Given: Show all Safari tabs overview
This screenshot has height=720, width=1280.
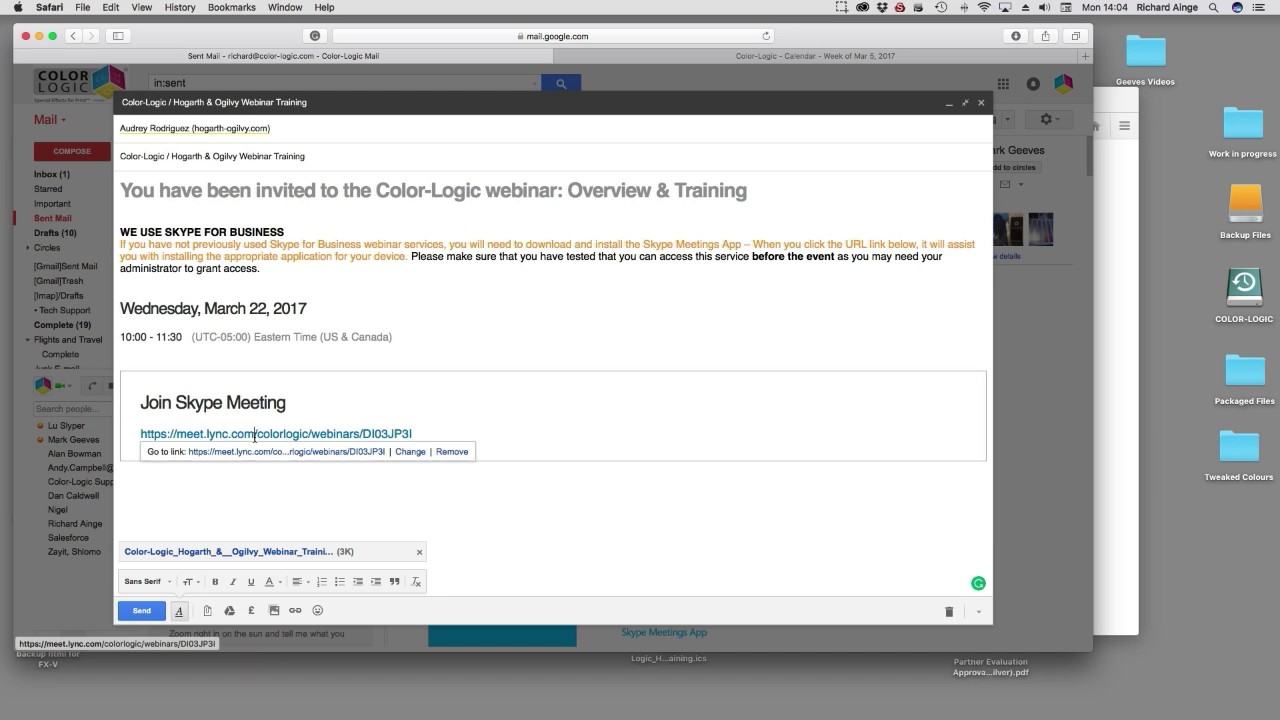Looking at the screenshot, I should [x=1076, y=36].
